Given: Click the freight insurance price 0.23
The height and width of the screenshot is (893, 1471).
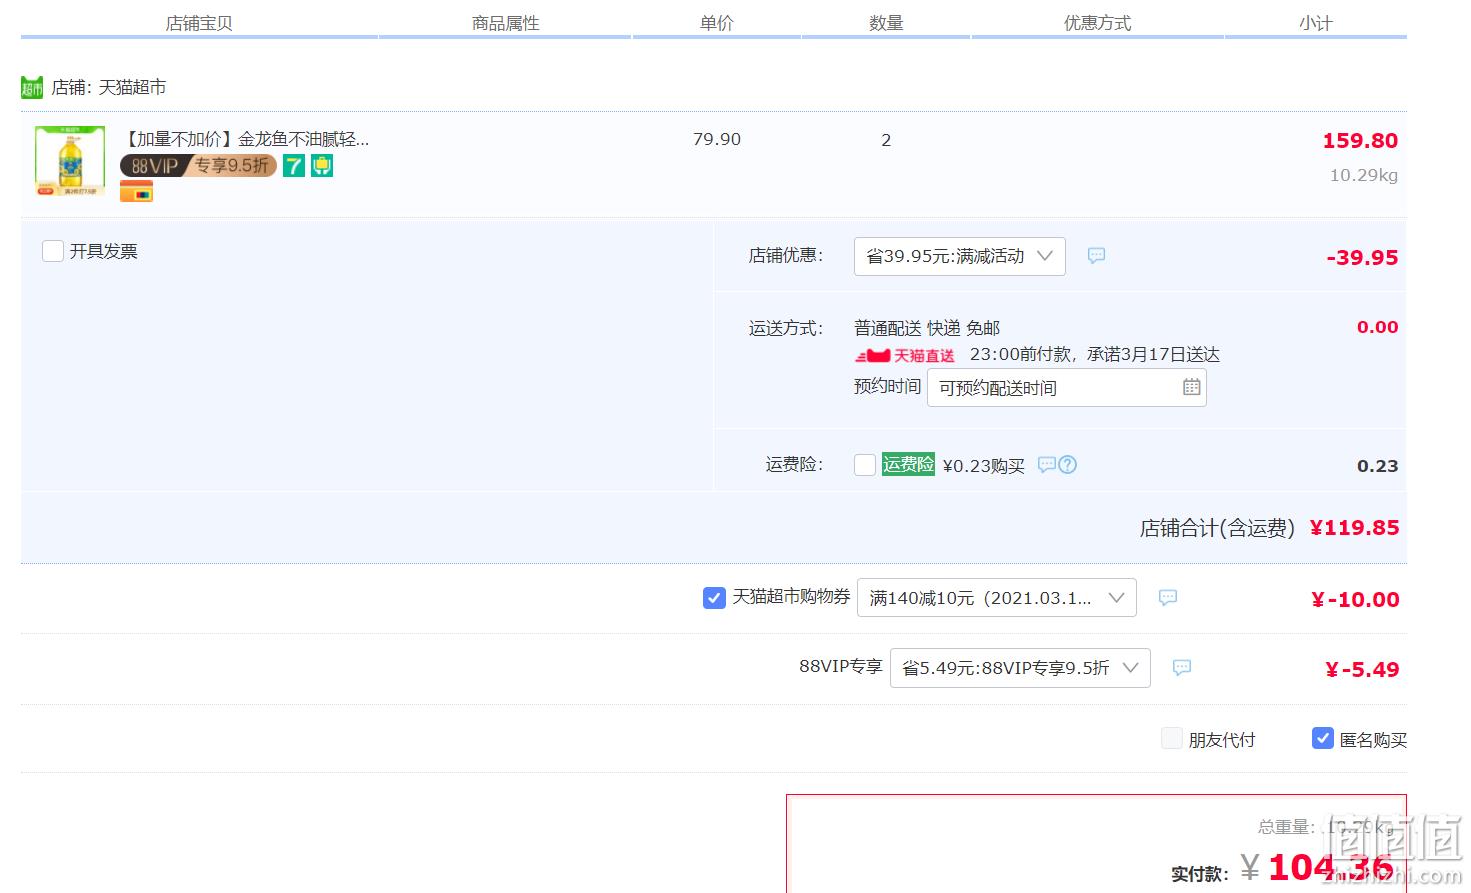Looking at the screenshot, I should (1377, 466).
